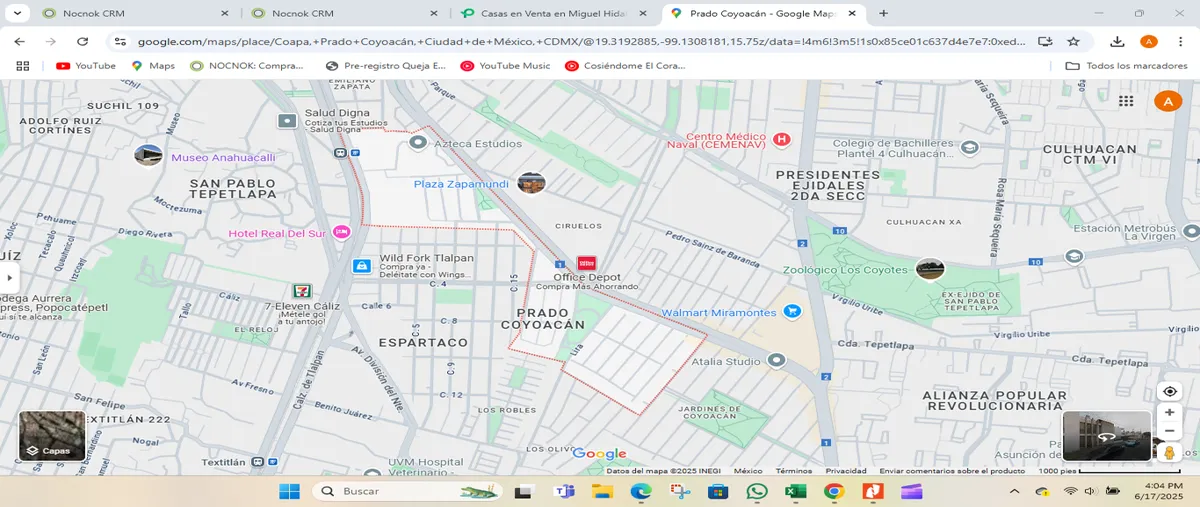Screen dimensions: 1200x507
Task: Click the Office Depot store pin
Action: (587, 263)
